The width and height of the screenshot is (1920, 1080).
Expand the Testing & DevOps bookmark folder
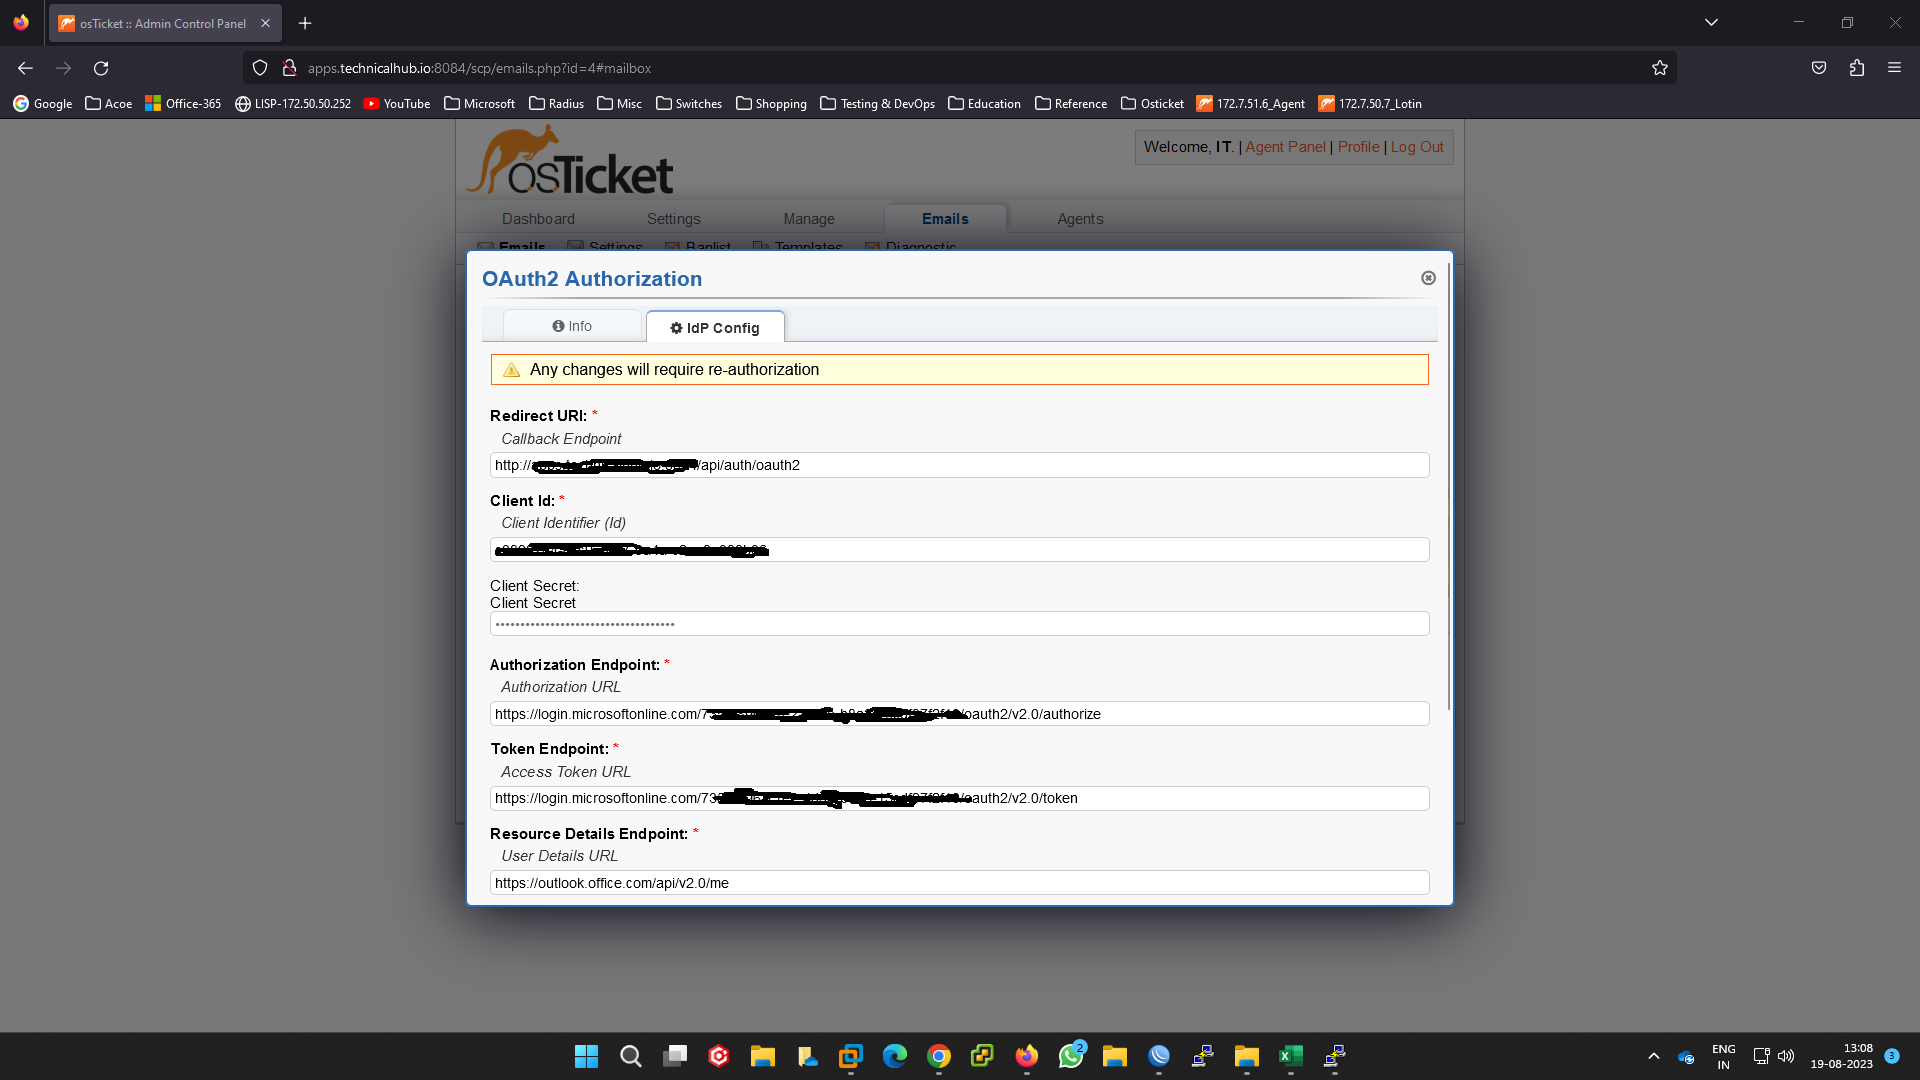tap(877, 103)
